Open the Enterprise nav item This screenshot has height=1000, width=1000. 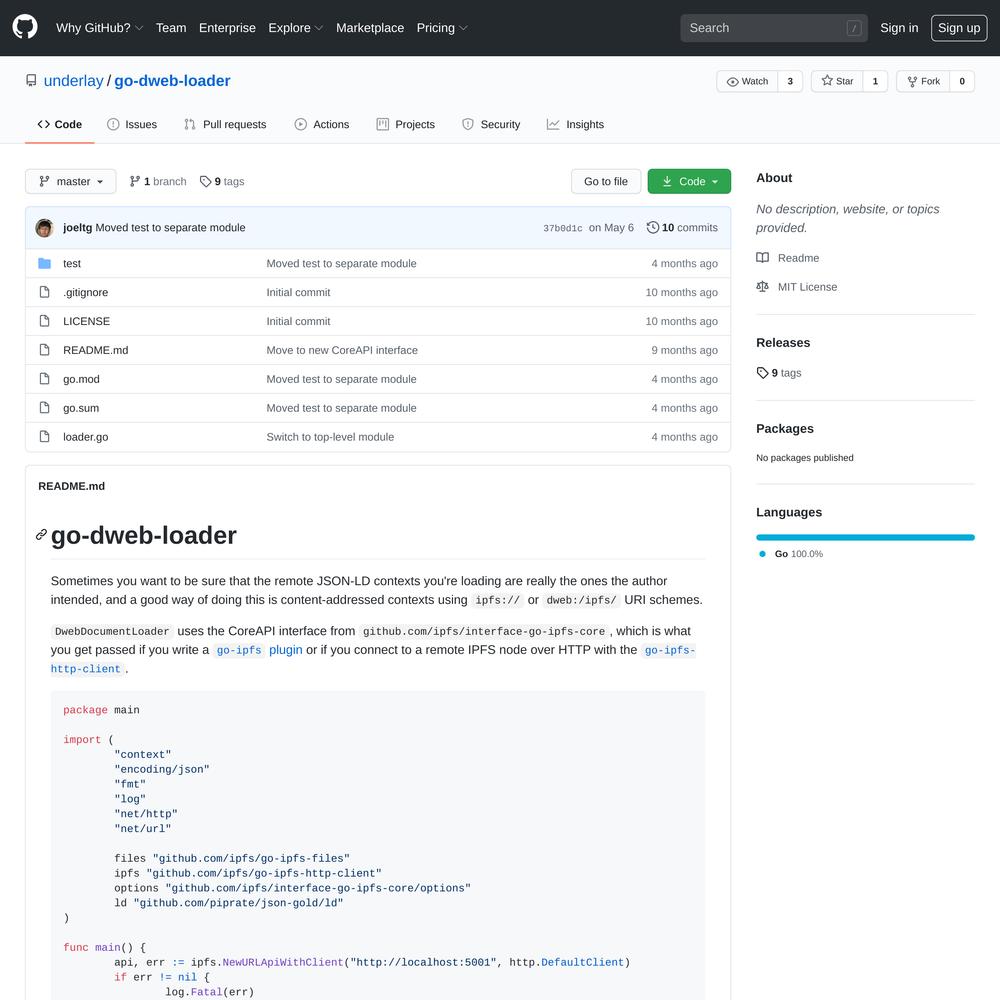click(x=227, y=28)
